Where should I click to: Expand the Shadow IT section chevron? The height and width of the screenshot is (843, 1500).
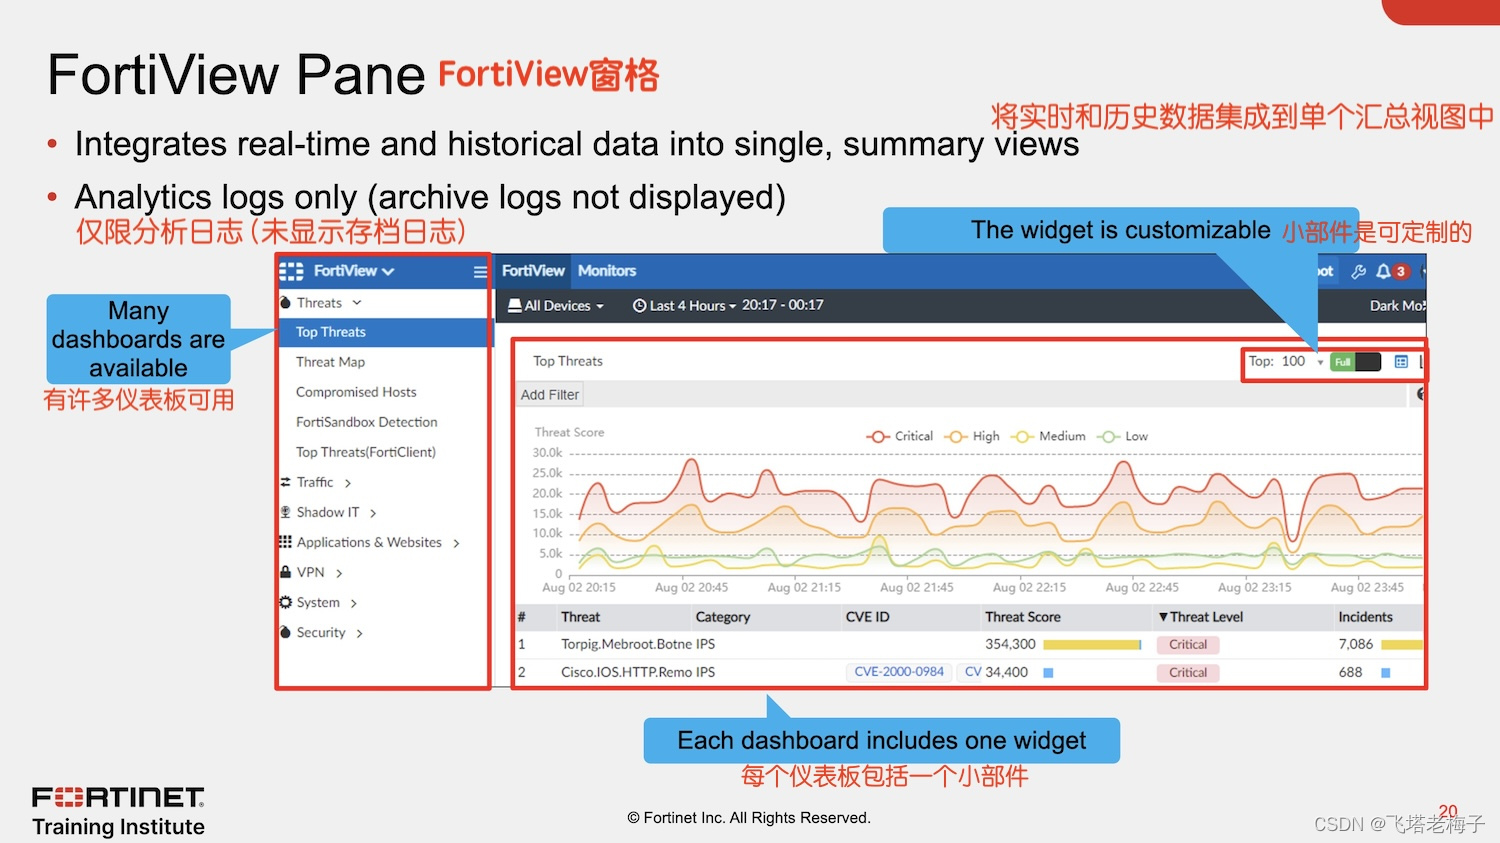click(373, 513)
